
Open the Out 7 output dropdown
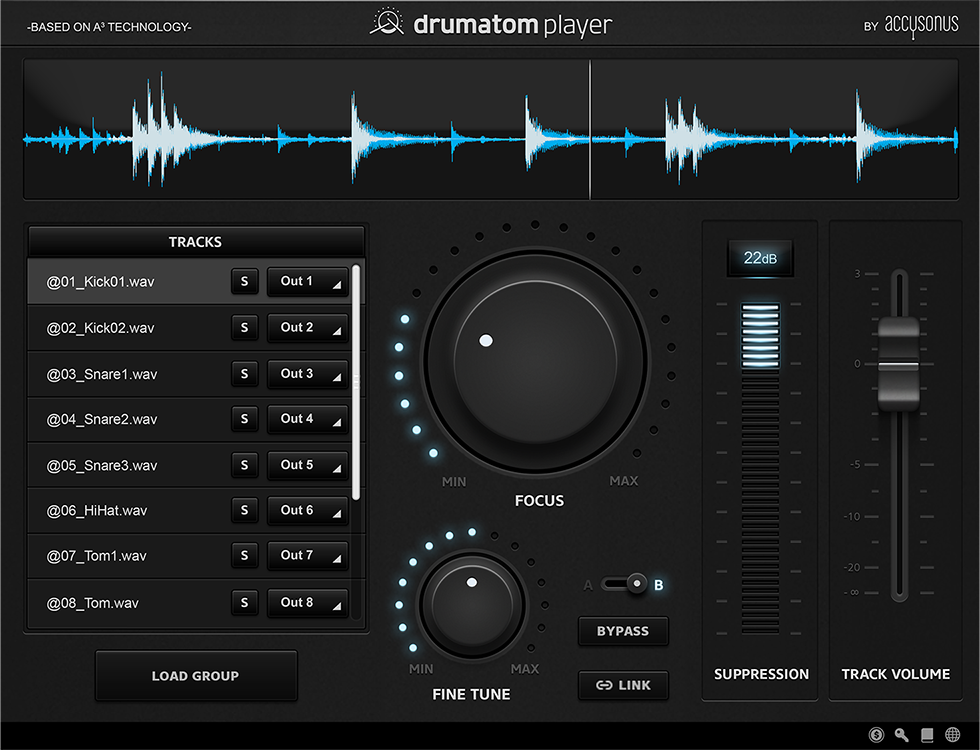308,555
